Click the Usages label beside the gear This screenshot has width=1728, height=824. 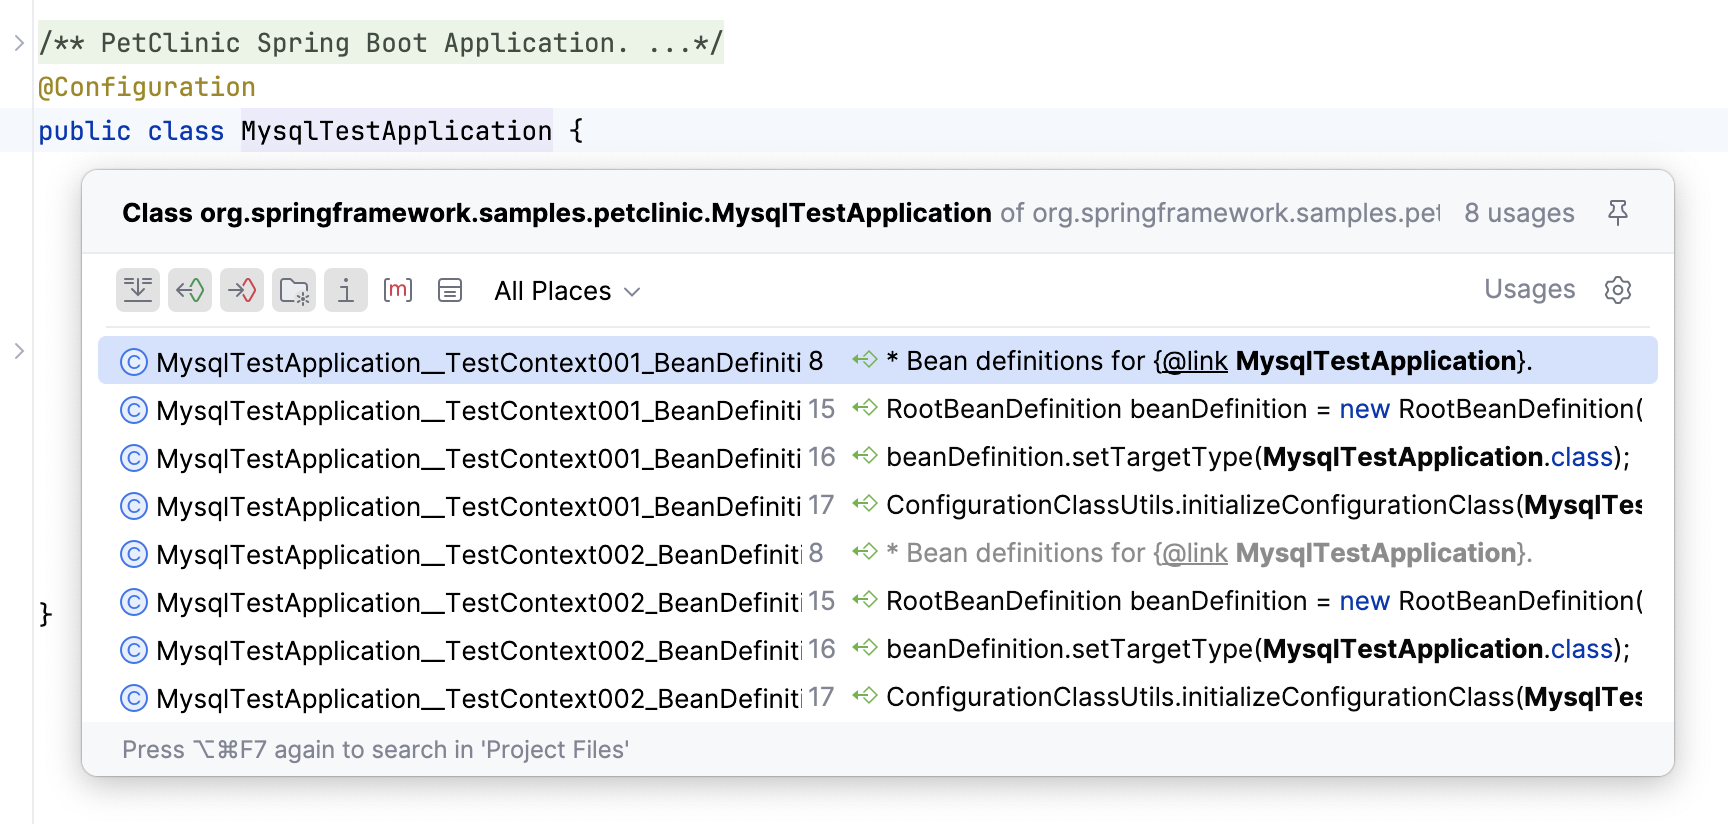click(1529, 290)
